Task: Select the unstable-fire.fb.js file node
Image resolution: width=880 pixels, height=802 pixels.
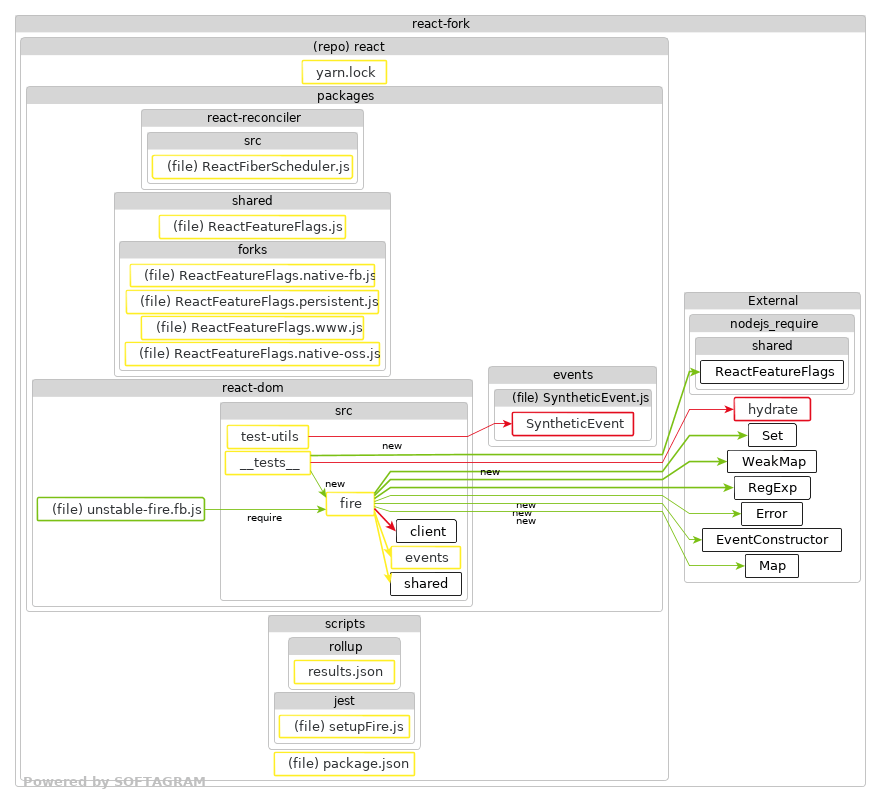Action: pos(120,509)
